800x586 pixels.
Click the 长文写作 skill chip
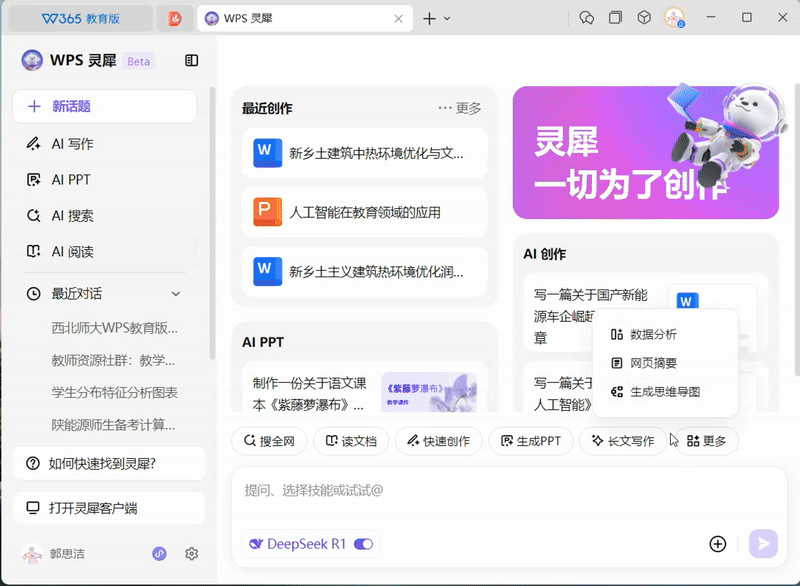[623, 441]
